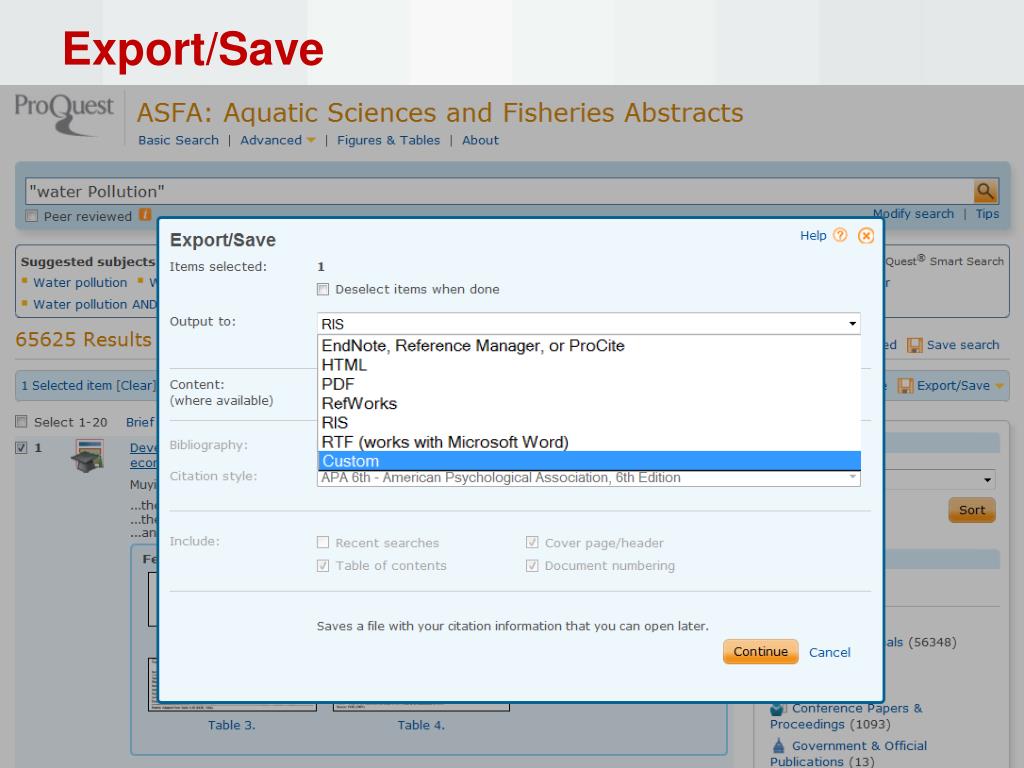Open the Table 3. link
Image resolution: width=1024 pixels, height=768 pixels.
232,726
